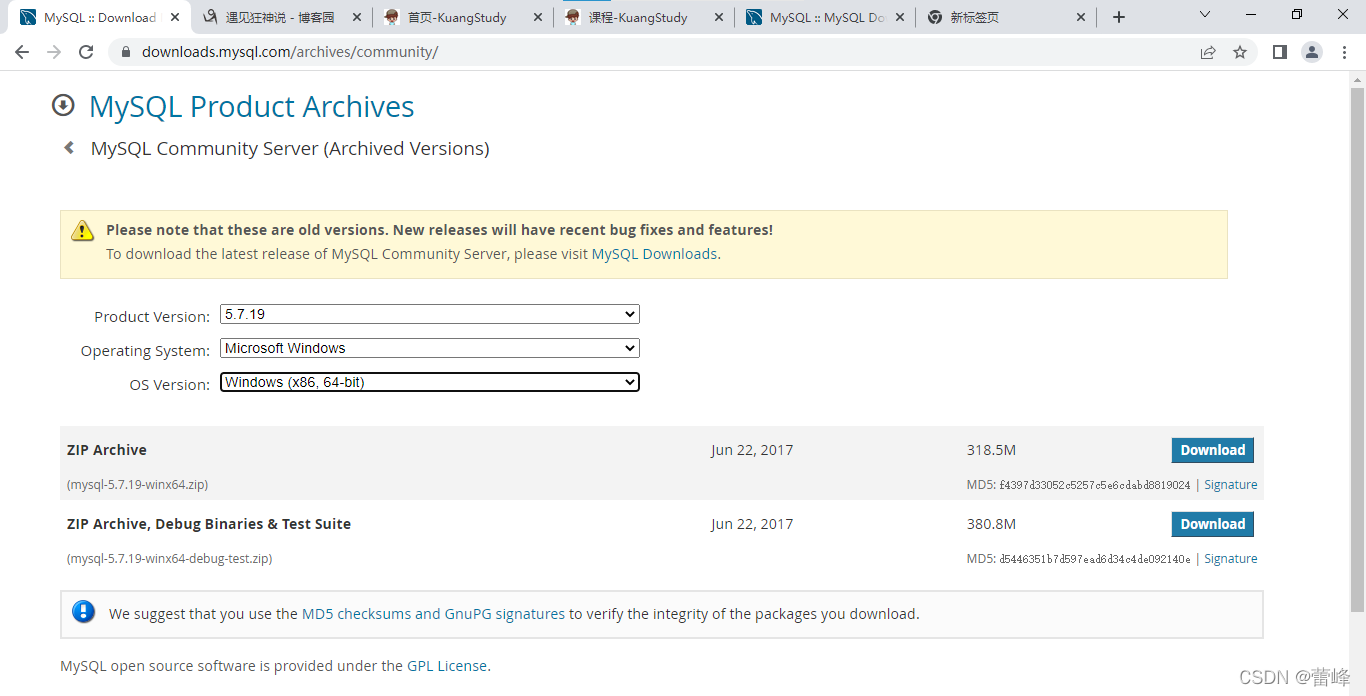Click the (mysql-5.7.19-winx64.zip) filename text
This screenshot has height=696, width=1366.
click(x=137, y=485)
